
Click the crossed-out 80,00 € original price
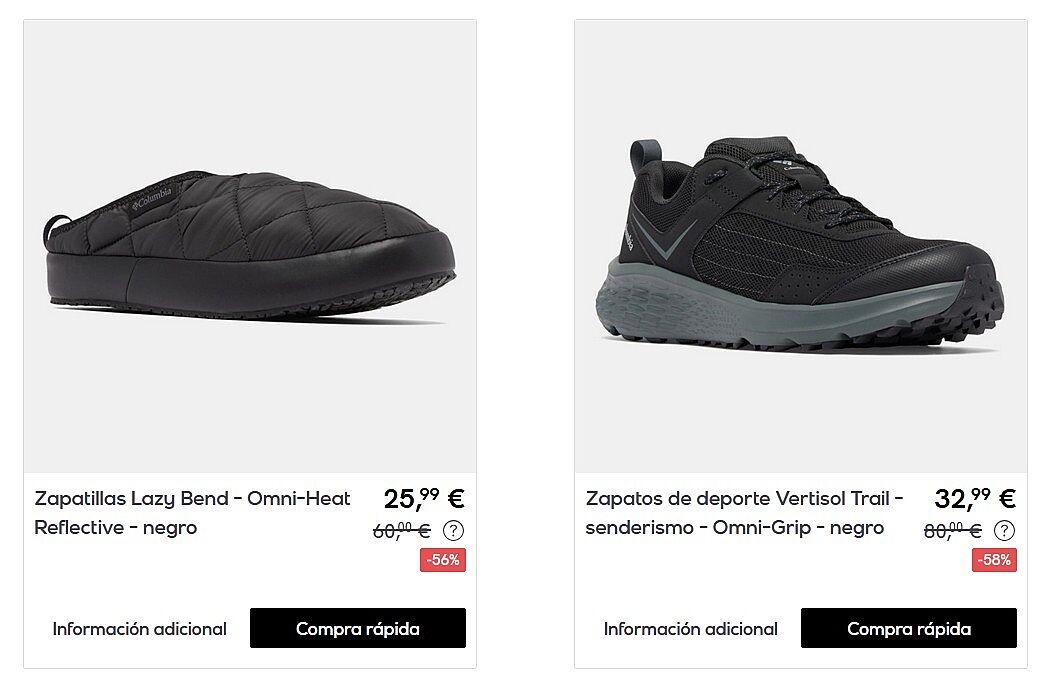click(x=953, y=530)
